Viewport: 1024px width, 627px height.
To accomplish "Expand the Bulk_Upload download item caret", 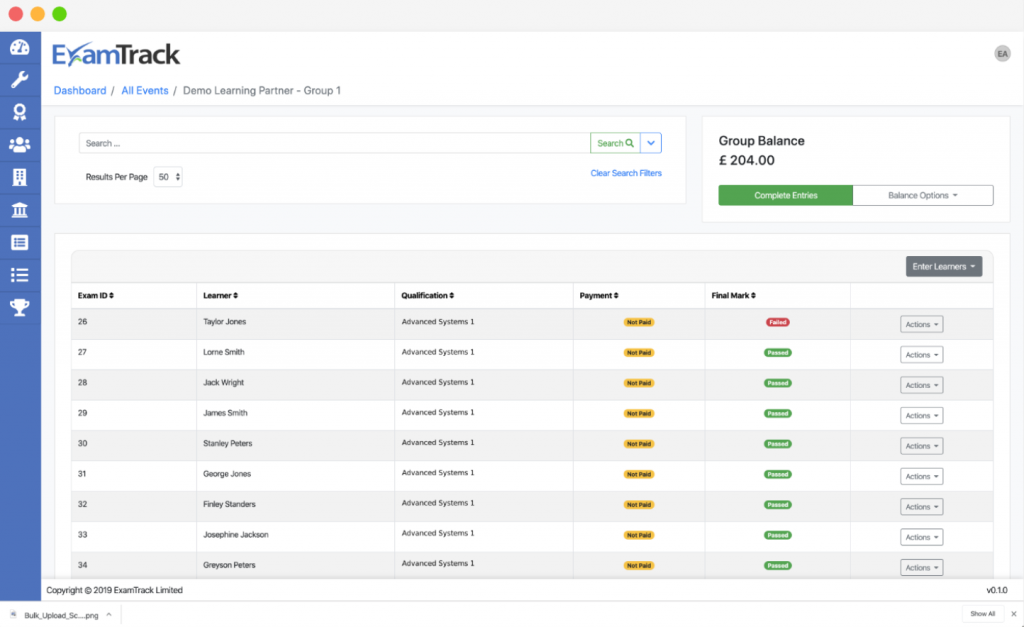I will [109, 615].
